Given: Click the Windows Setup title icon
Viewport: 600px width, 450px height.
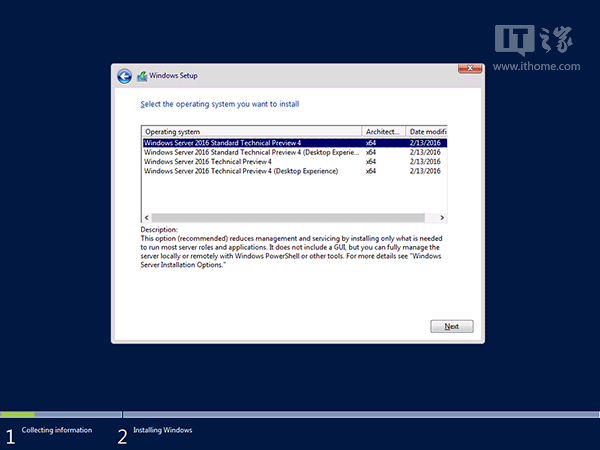Looking at the screenshot, I should [142, 76].
